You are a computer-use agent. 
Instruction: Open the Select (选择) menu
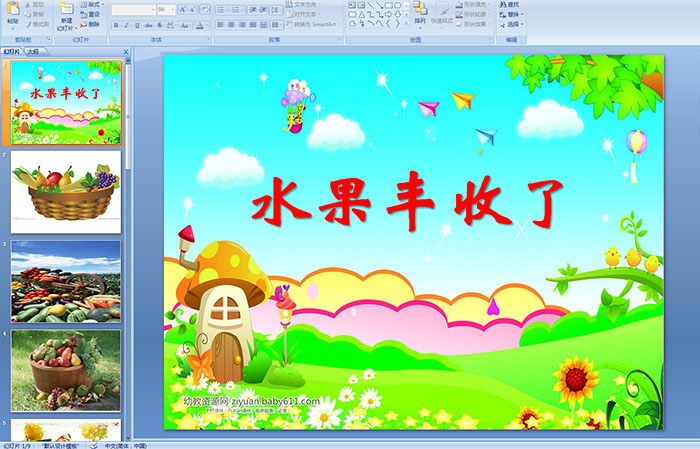(x=511, y=24)
